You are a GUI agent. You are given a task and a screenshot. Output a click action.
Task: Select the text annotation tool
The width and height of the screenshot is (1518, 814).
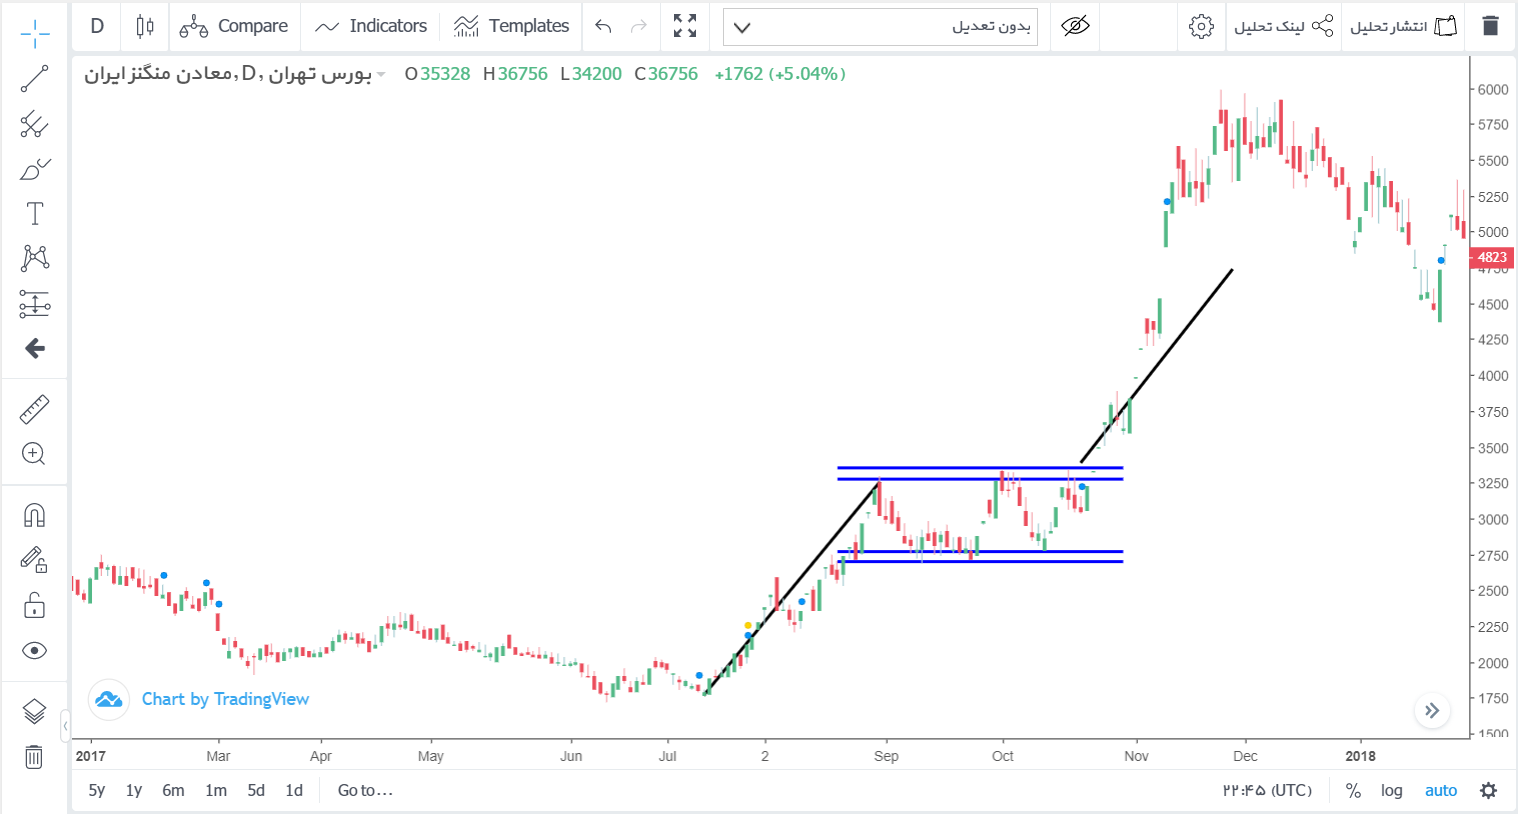tap(34, 213)
